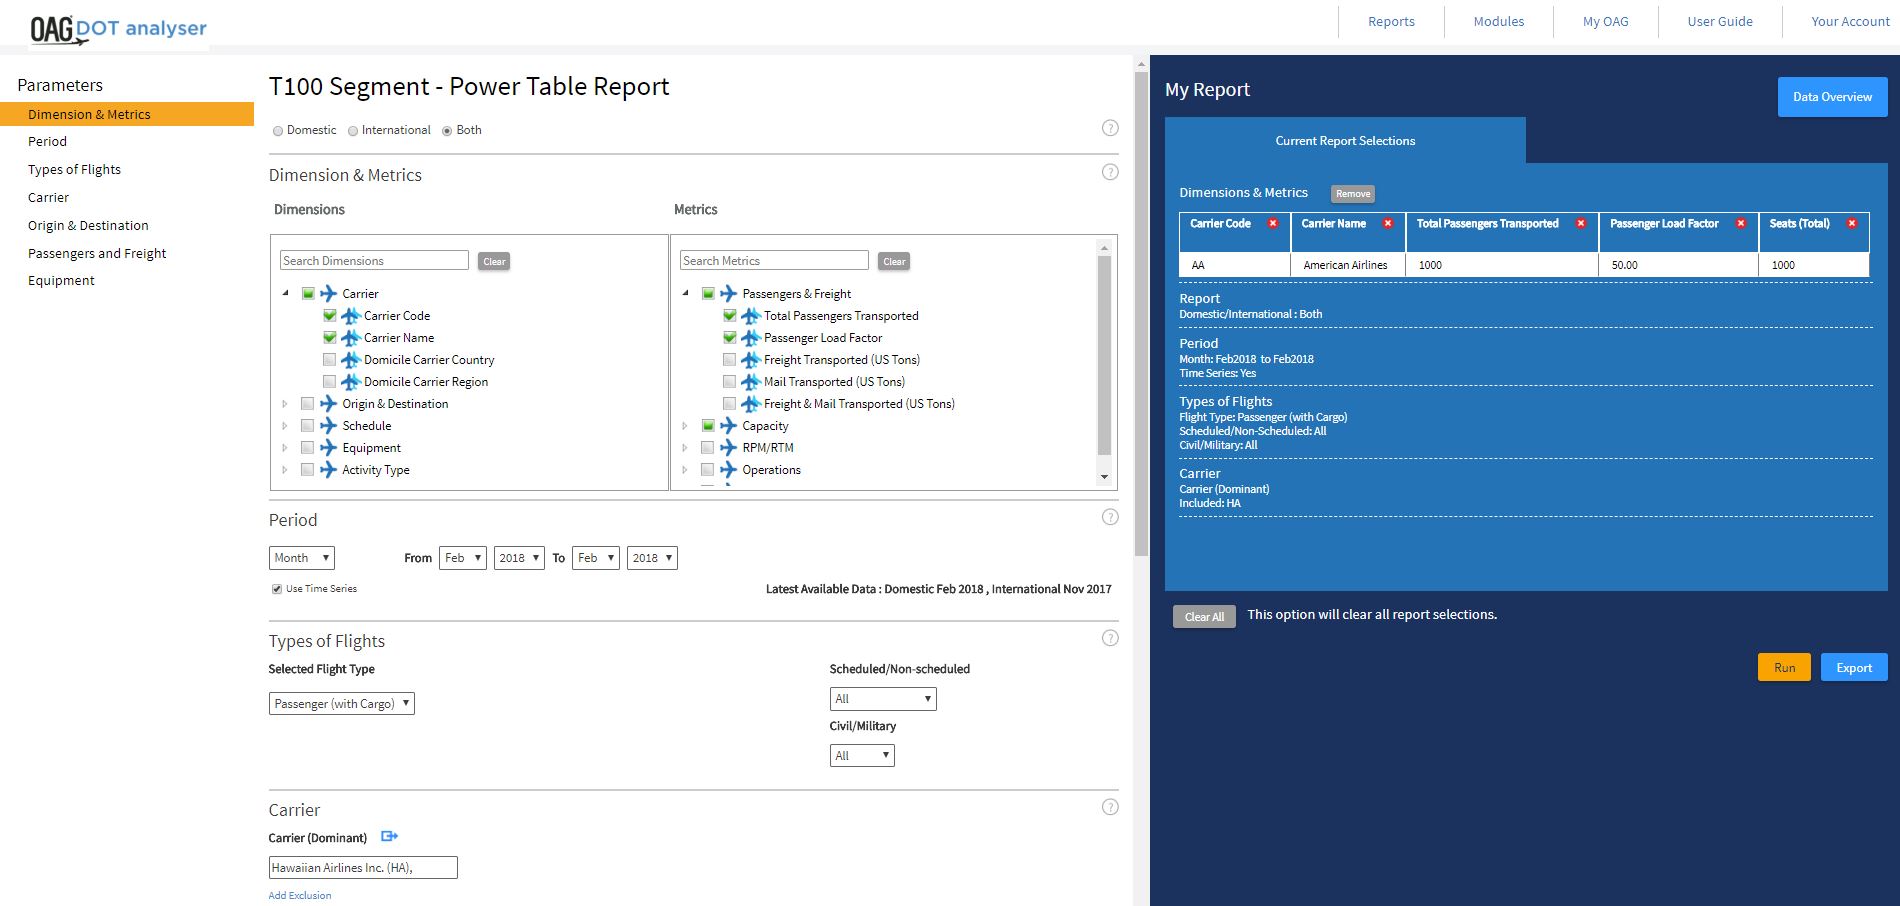Open help icon for Types of Flights
1900x906 pixels.
[1109, 638]
